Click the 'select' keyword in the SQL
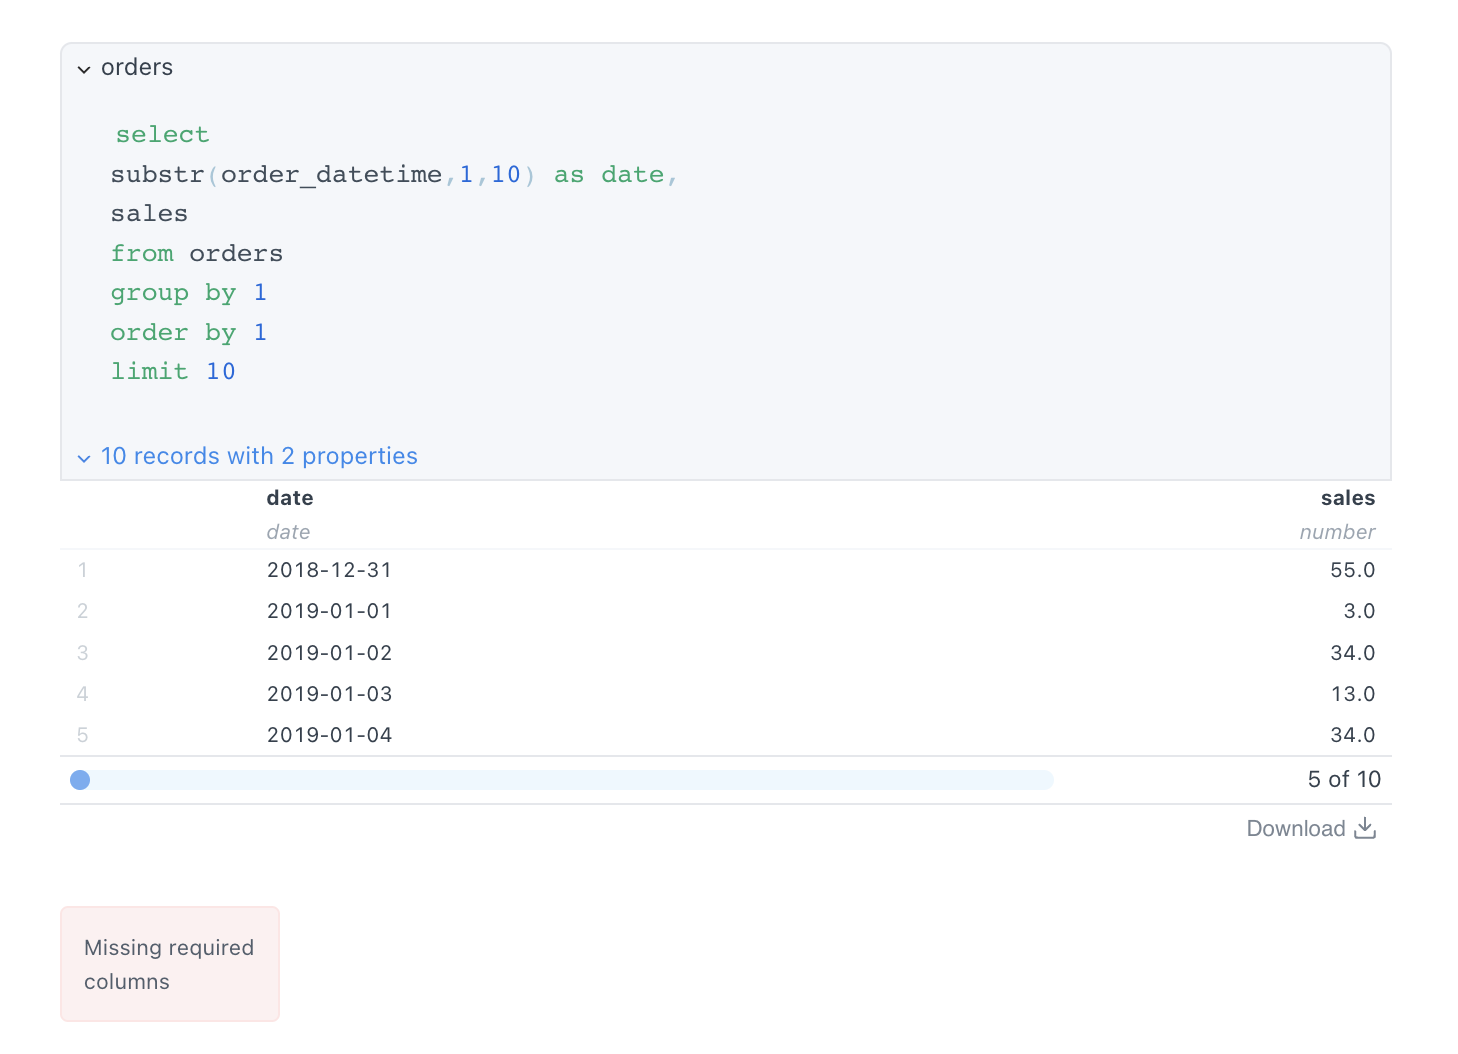 tap(162, 134)
